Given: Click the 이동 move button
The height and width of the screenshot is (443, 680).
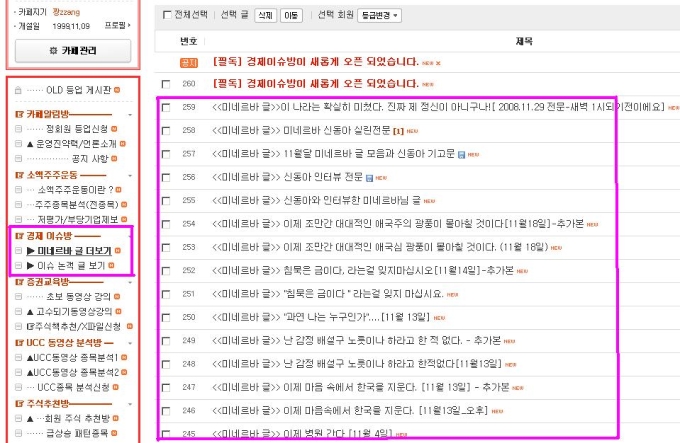Looking at the screenshot, I should coord(291,16).
